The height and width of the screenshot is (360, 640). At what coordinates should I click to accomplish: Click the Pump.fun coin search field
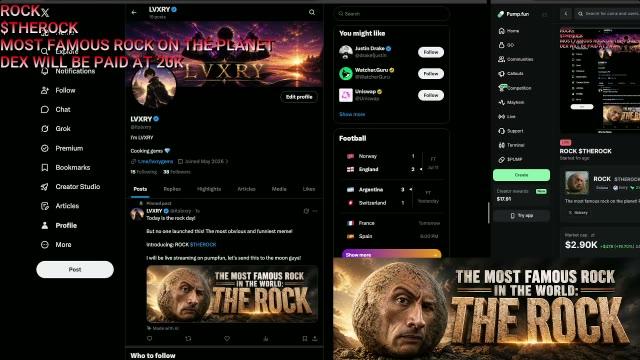[x=608, y=14]
